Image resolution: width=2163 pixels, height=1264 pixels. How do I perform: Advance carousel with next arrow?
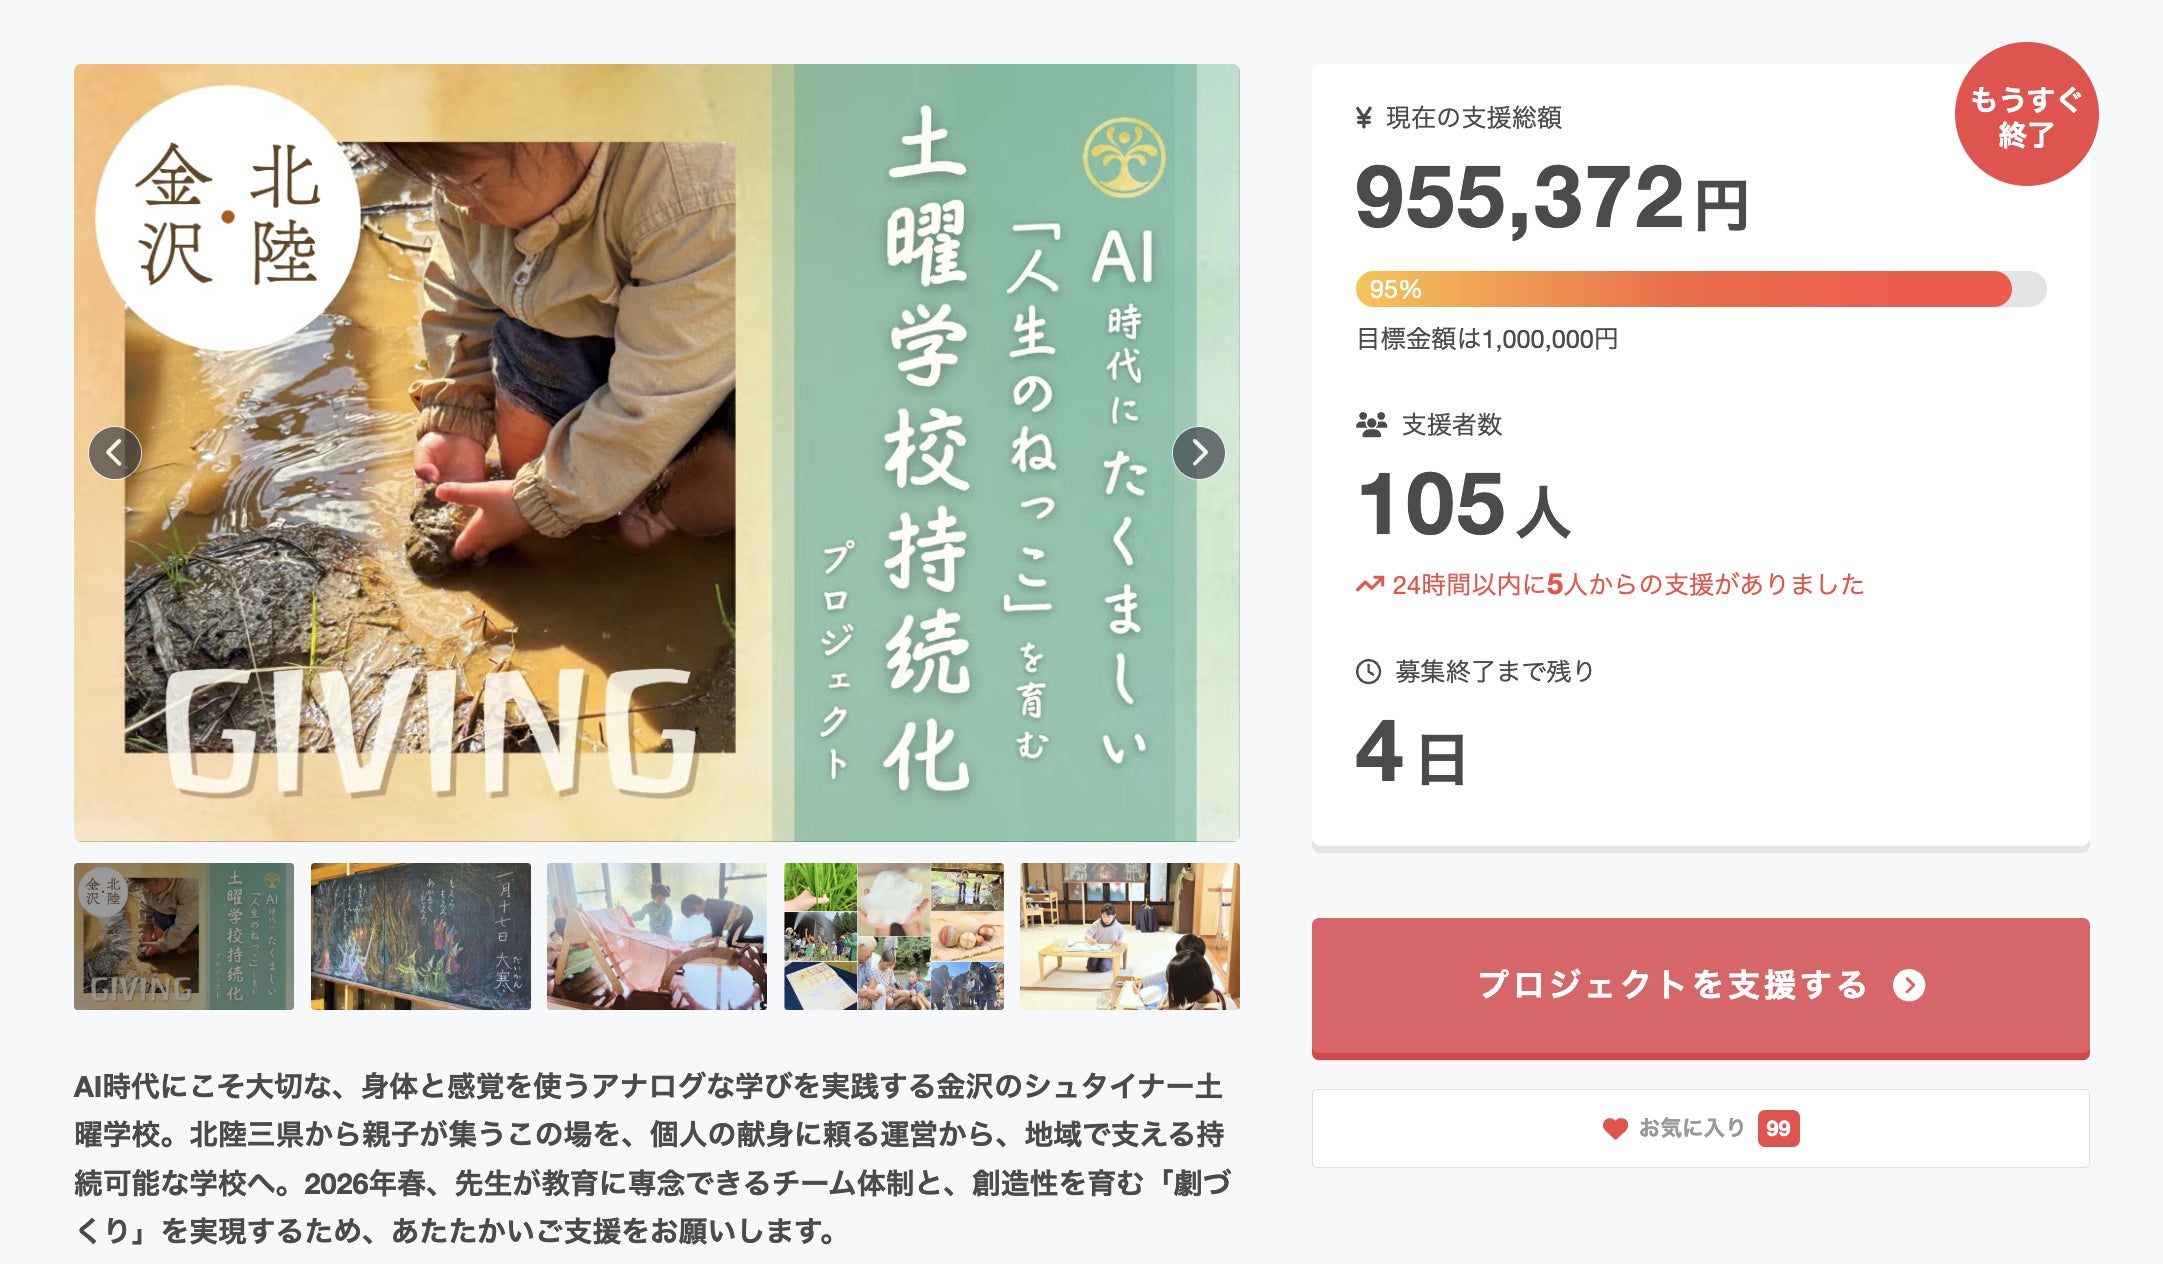(x=1198, y=453)
